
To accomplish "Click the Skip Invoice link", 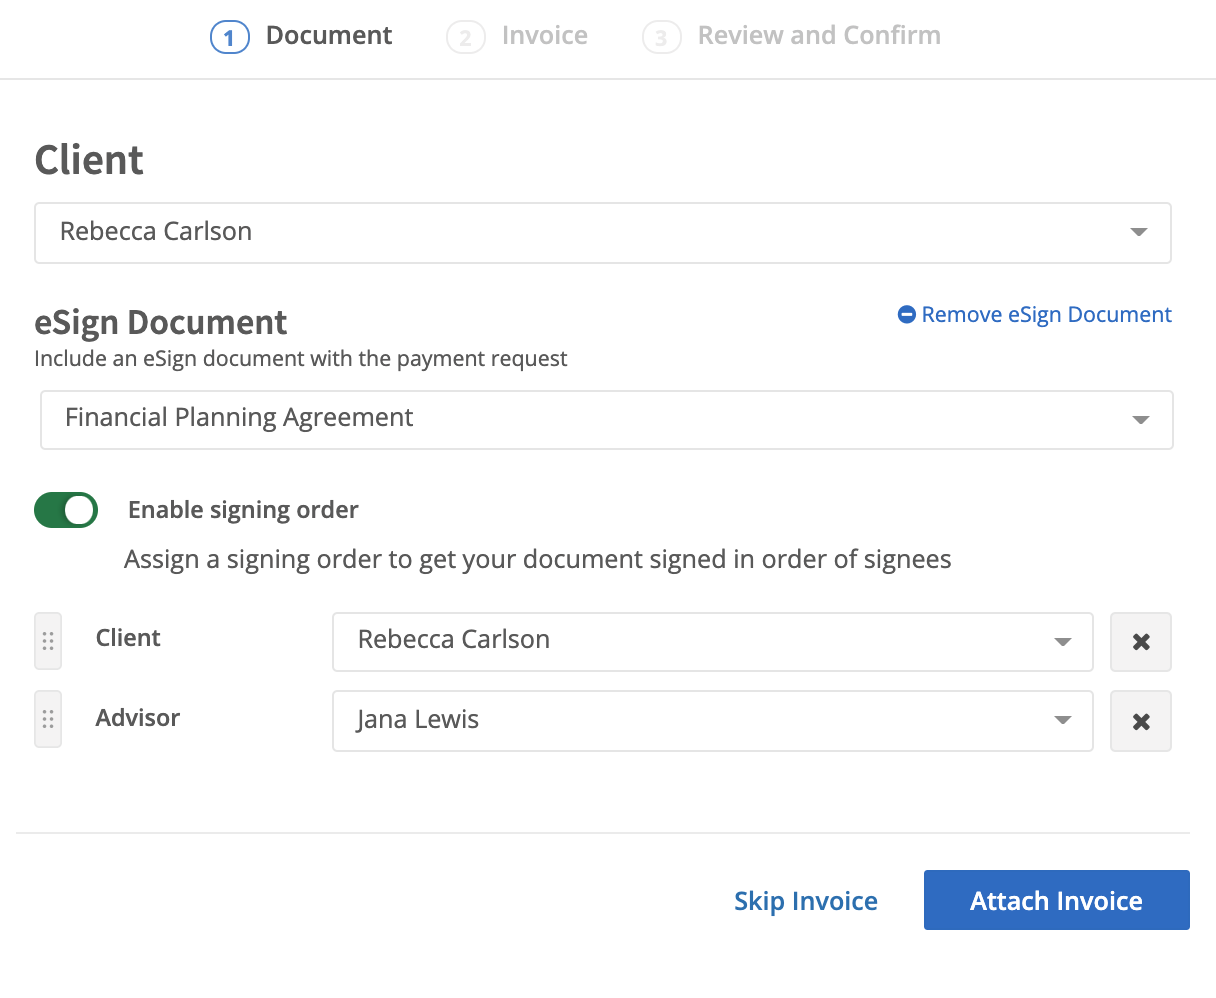I will [x=805, y=901].
